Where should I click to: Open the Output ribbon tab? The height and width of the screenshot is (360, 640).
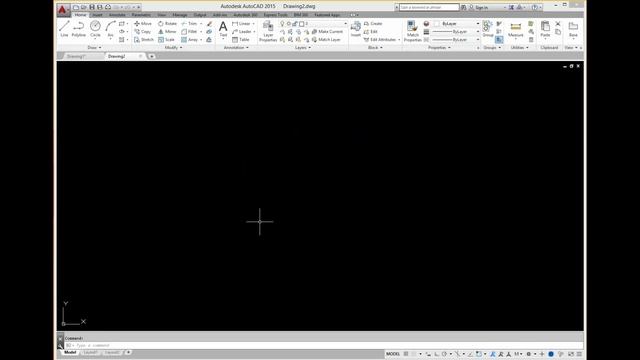pos(200,15)
